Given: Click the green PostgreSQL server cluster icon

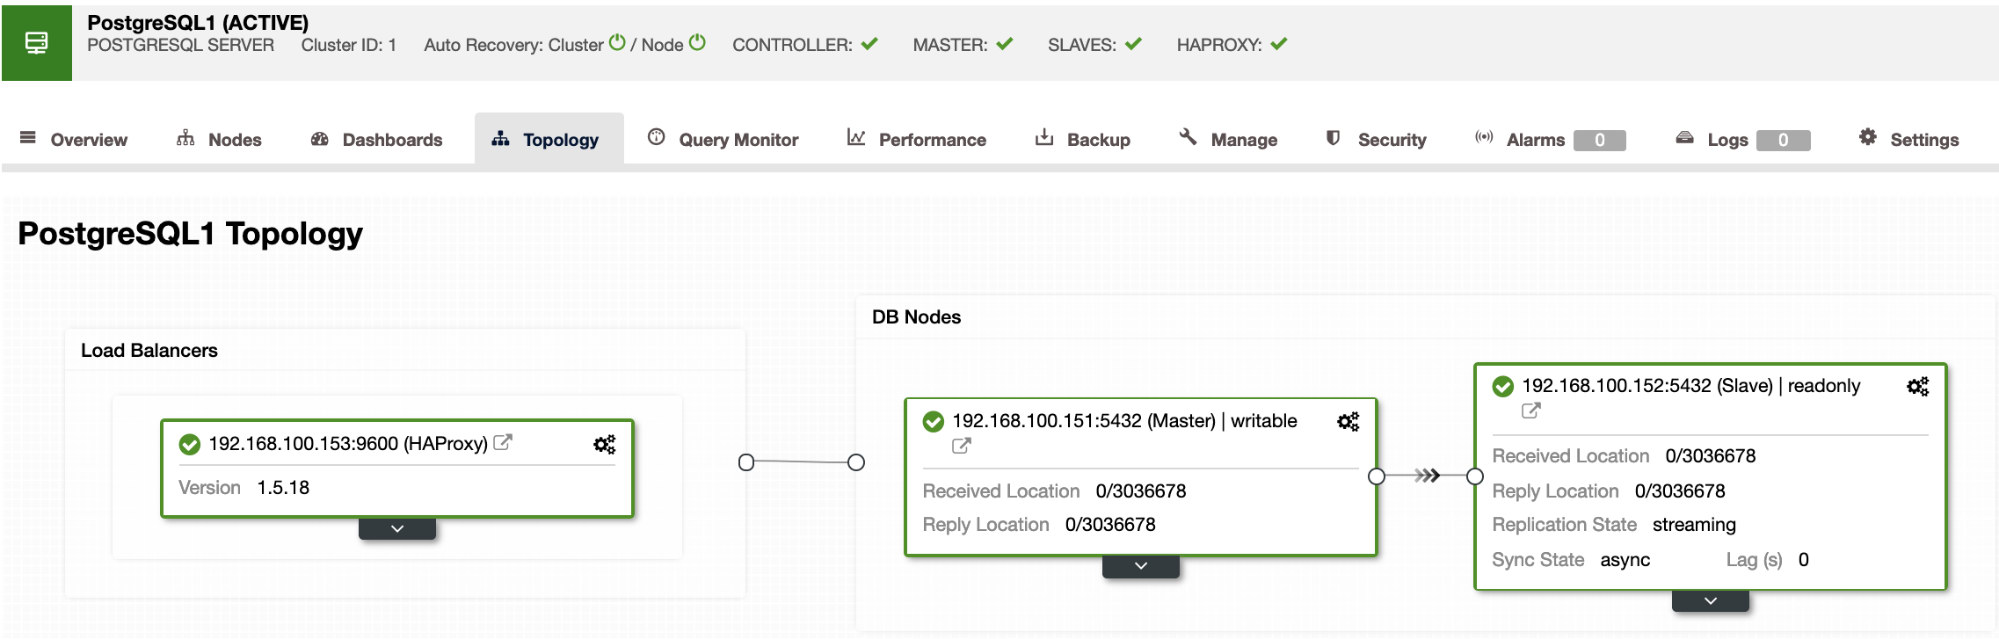Looking at the screenshot, I should pyautogui.click(x=37, y=43).
